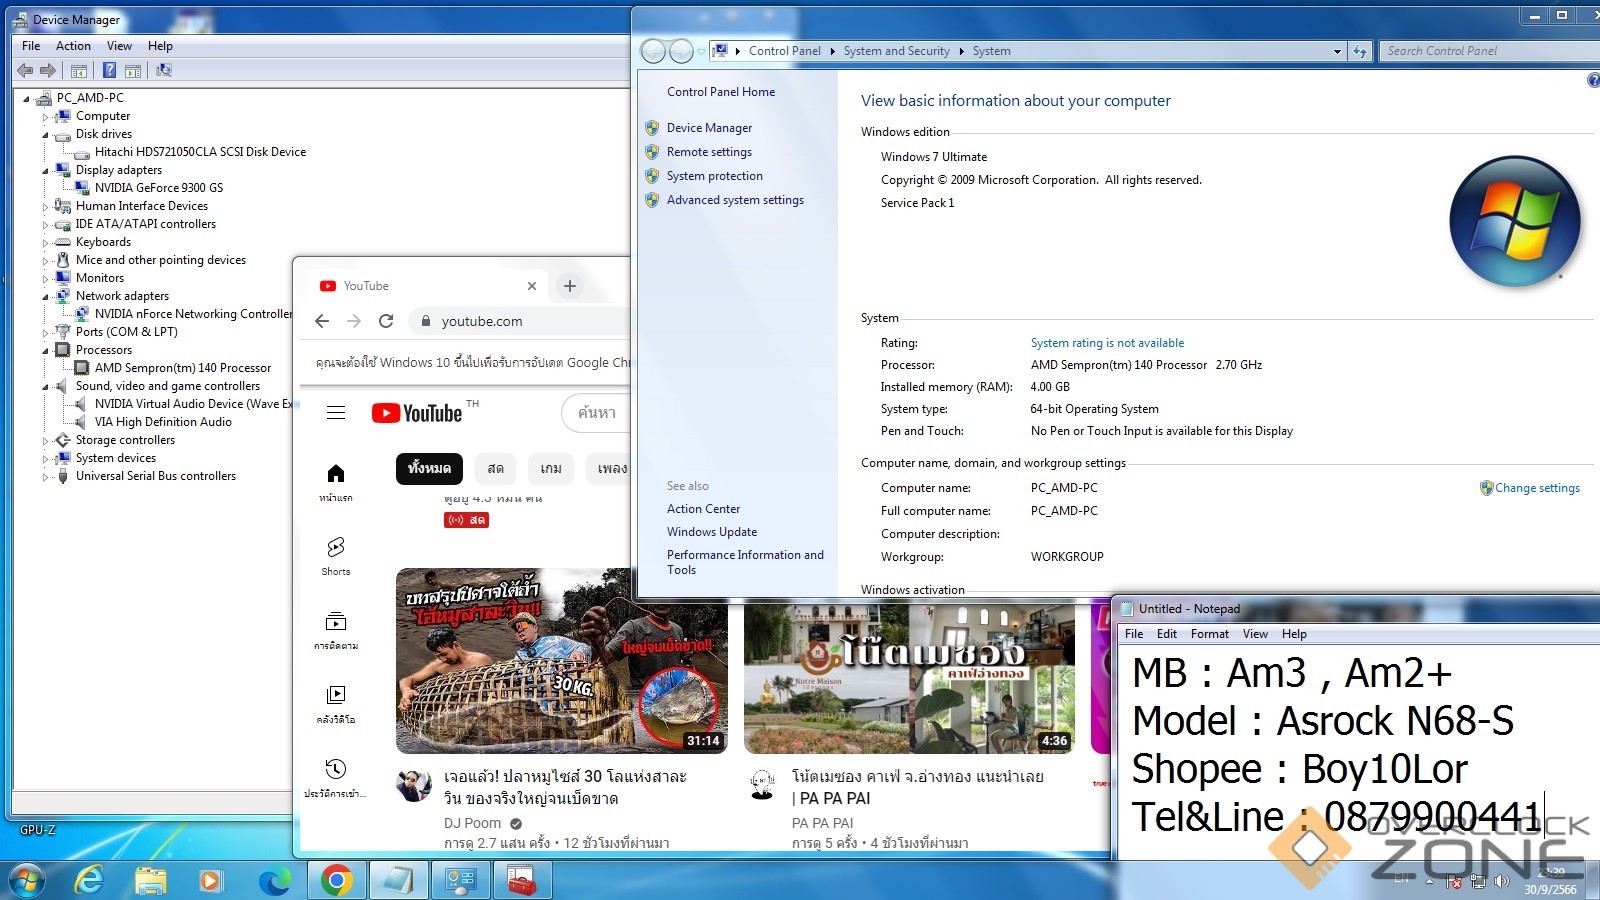This screenshot has width=1600, height=900.
Task: Reload the YouTube page in Chrome
Action: 386,321
